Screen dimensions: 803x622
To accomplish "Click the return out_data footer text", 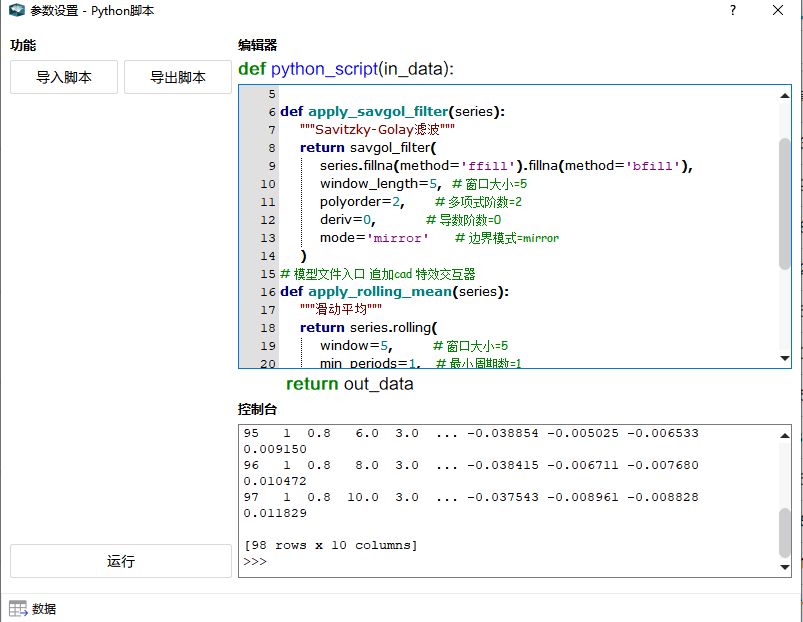I will tap(349, 384).
